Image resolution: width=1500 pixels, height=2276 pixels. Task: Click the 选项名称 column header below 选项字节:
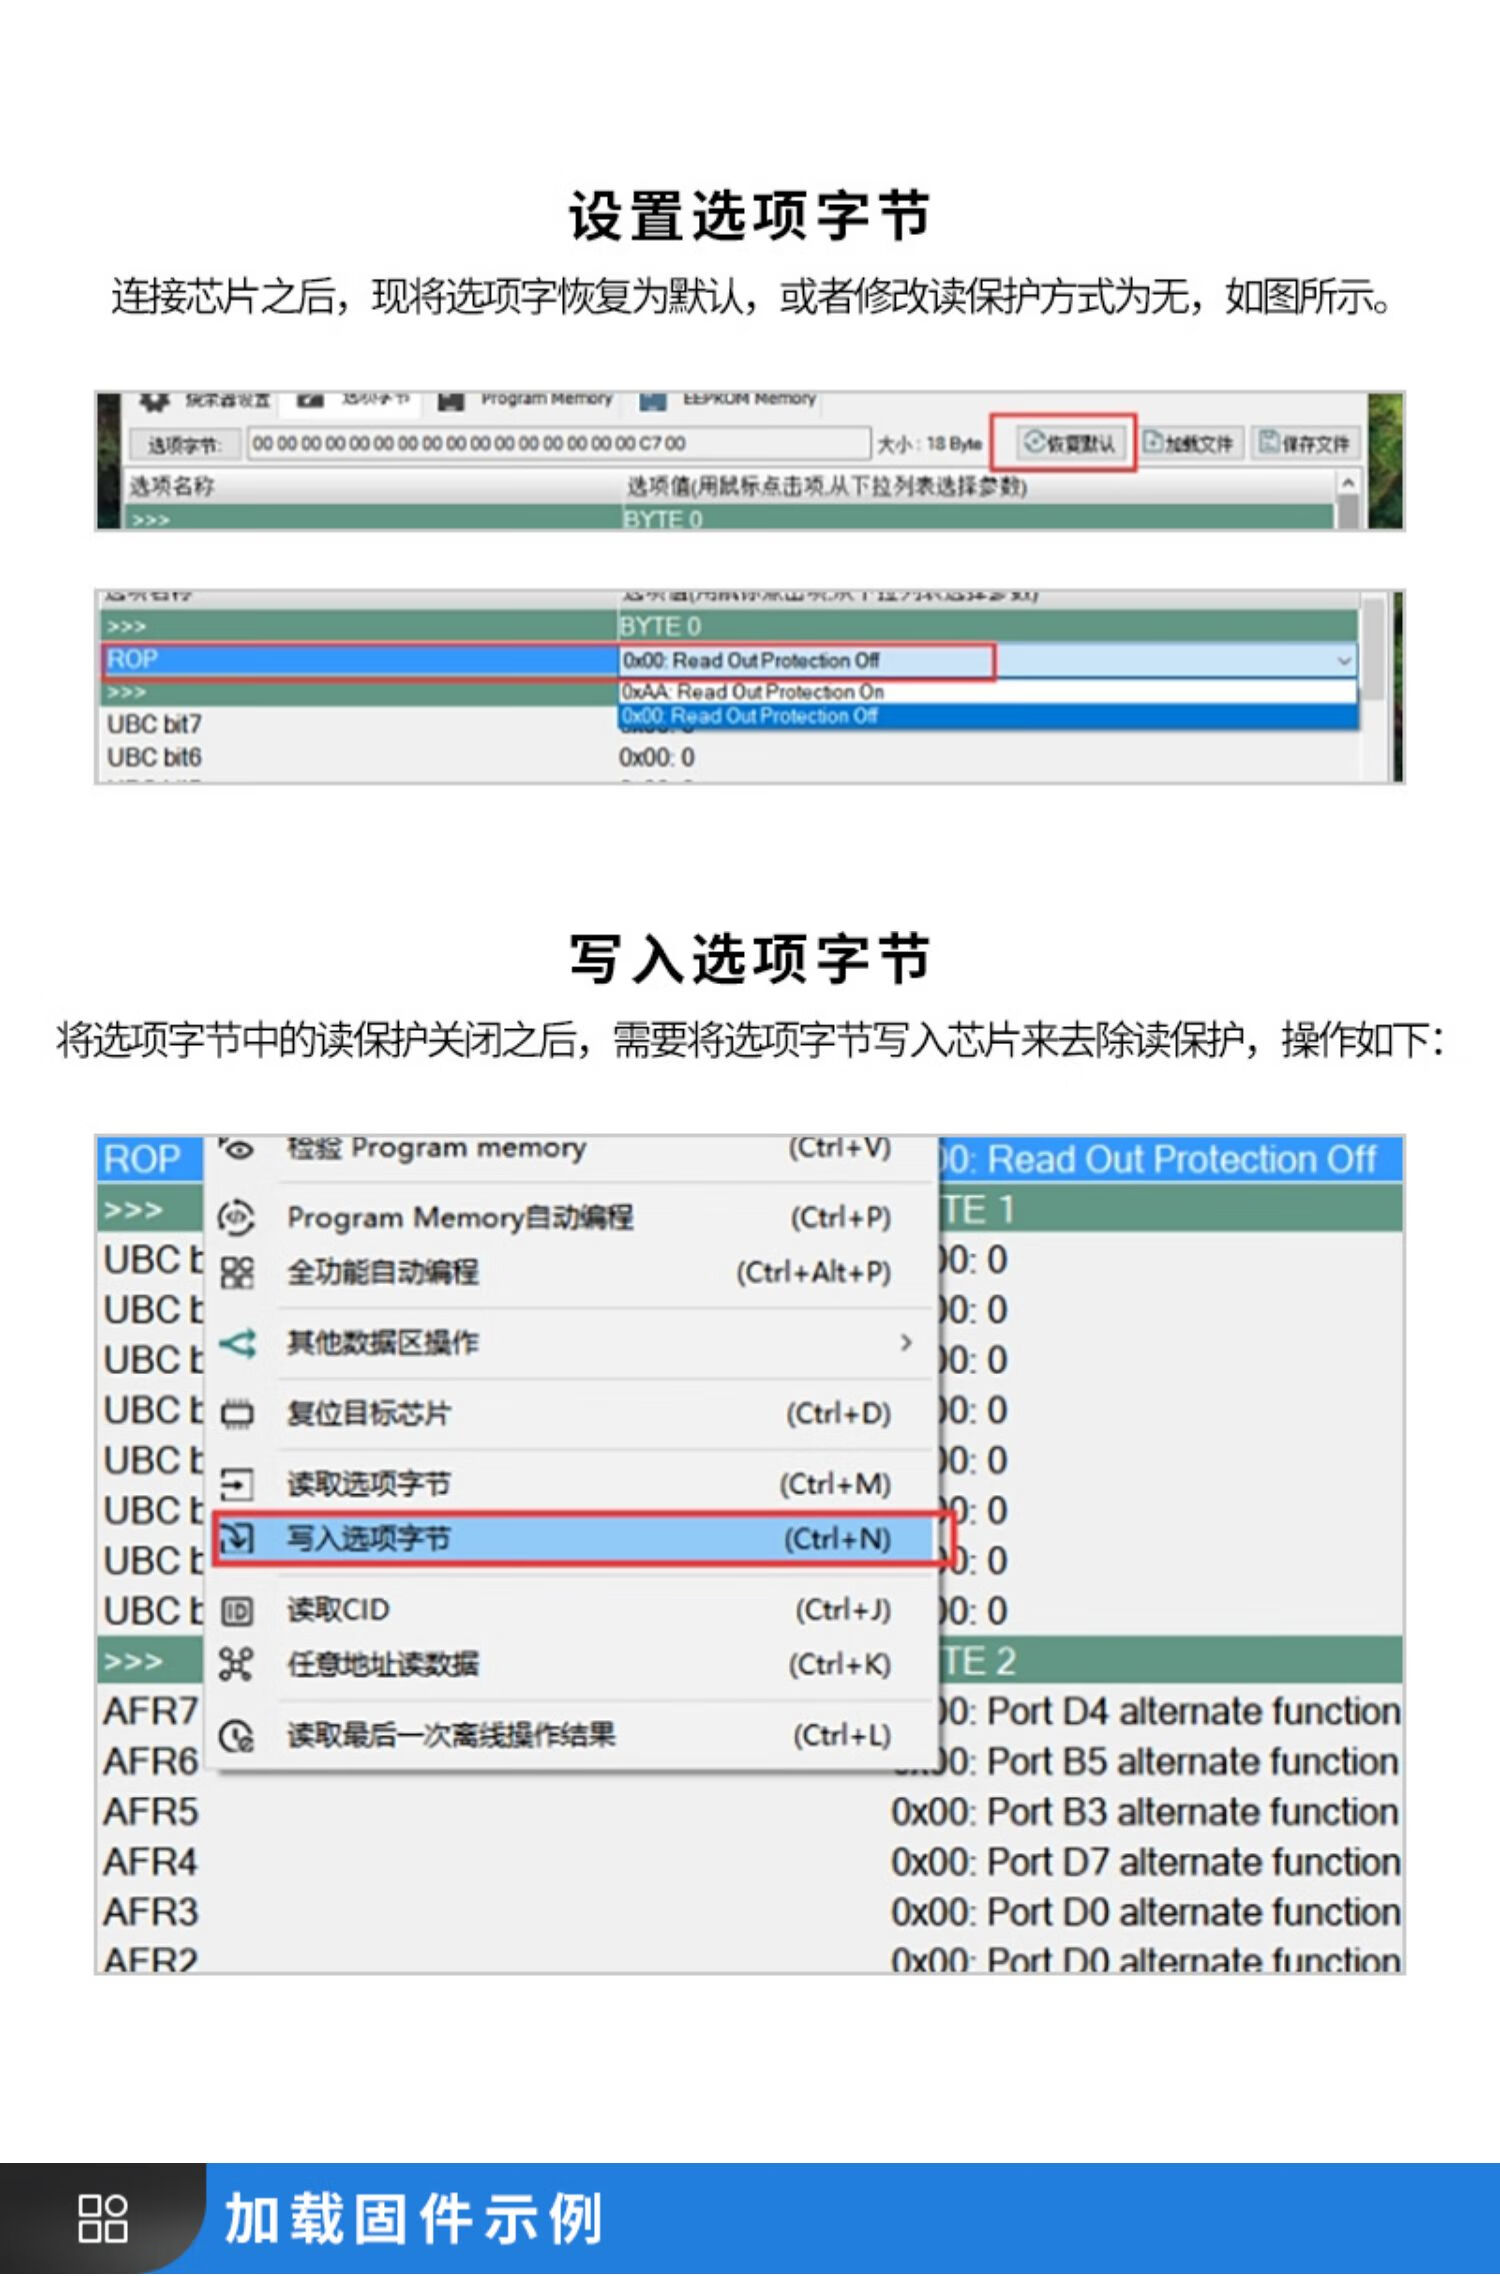pos(172,487)
